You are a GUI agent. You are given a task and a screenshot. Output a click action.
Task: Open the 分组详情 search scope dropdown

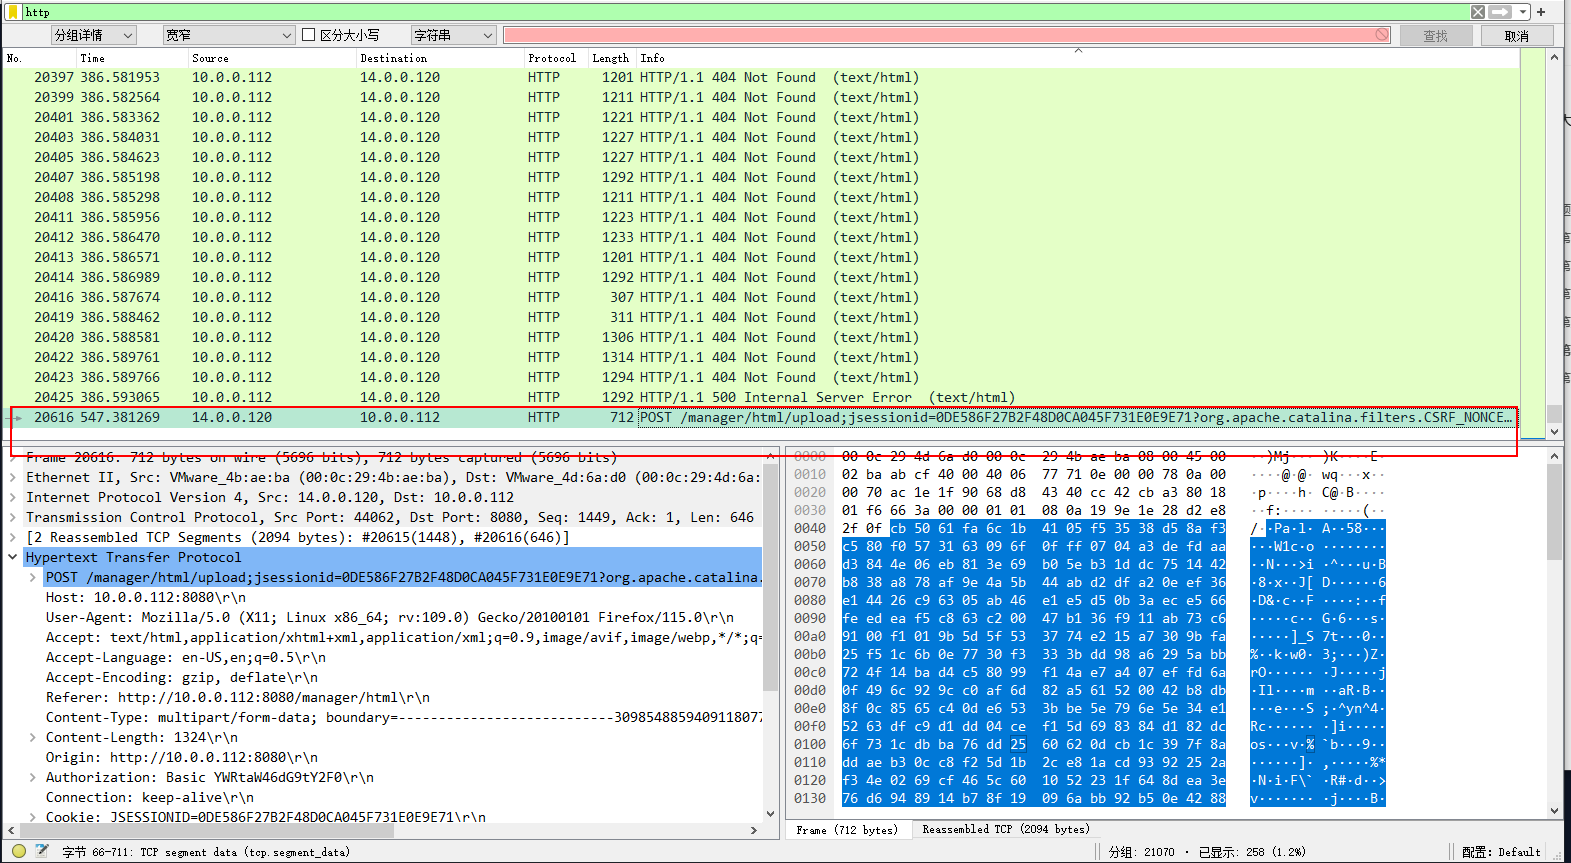click(x=93, y=35)
